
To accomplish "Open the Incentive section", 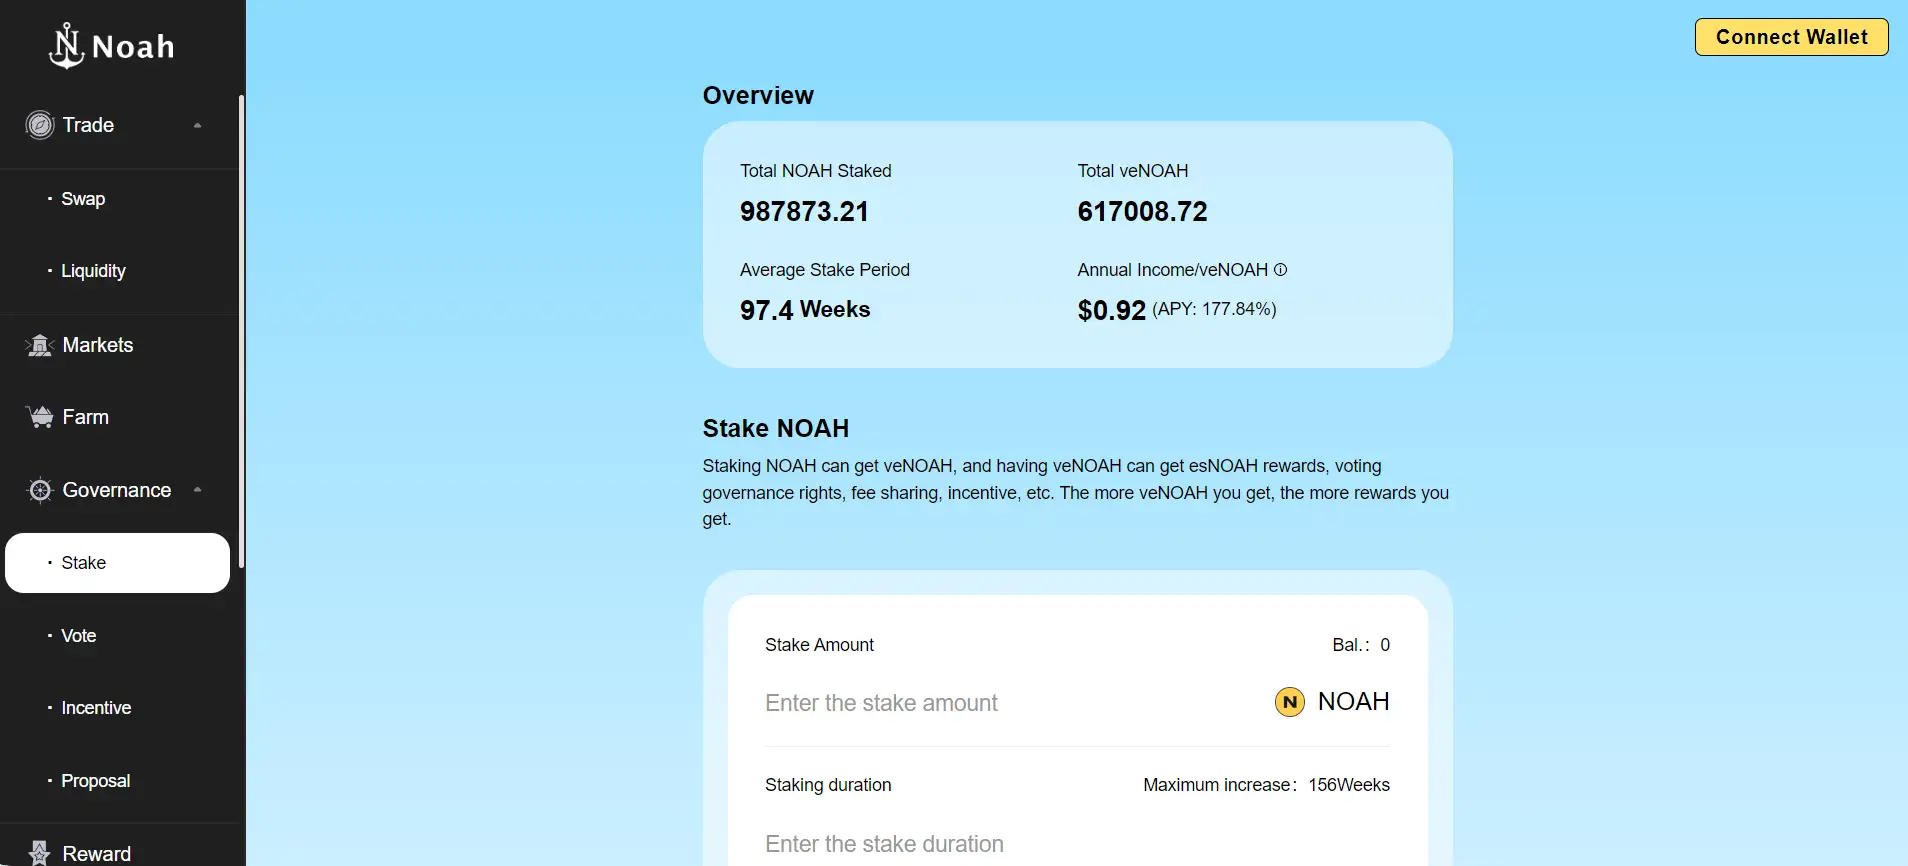I will pos(96,708).
